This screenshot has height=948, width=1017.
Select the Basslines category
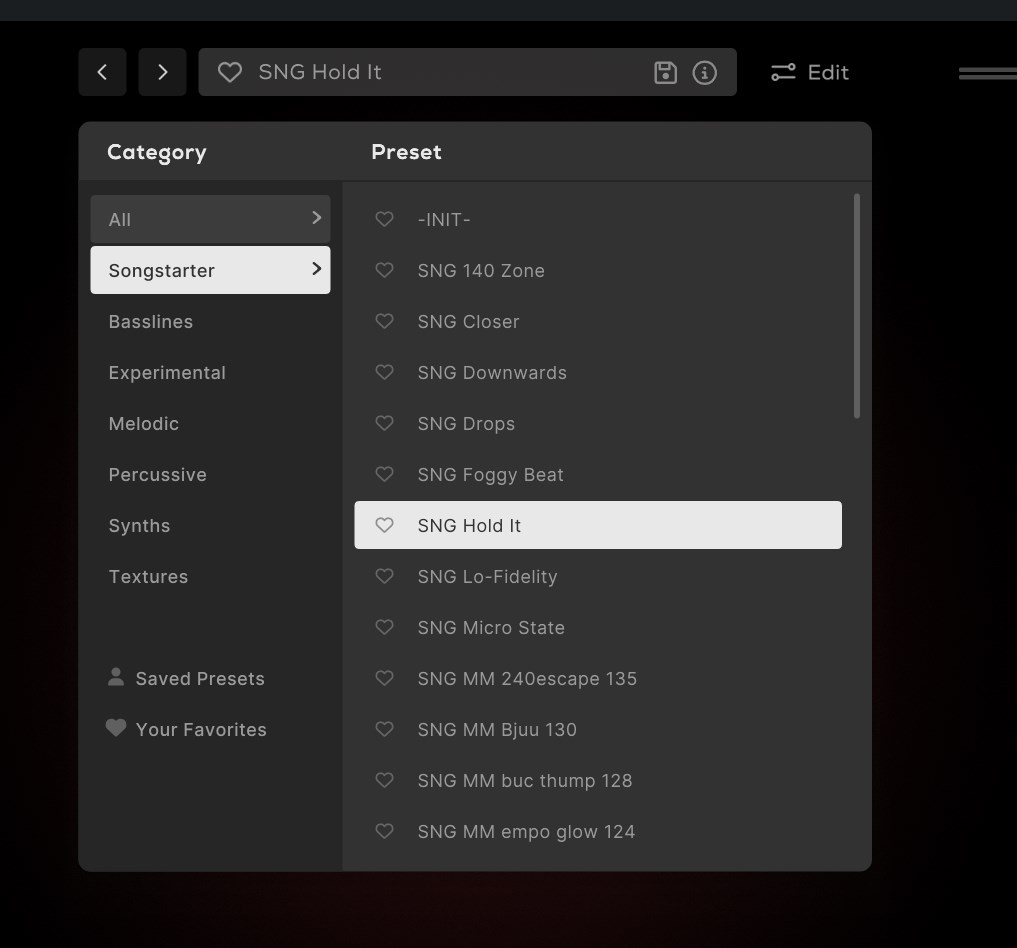pyautogui.click(x=151, y=321)
